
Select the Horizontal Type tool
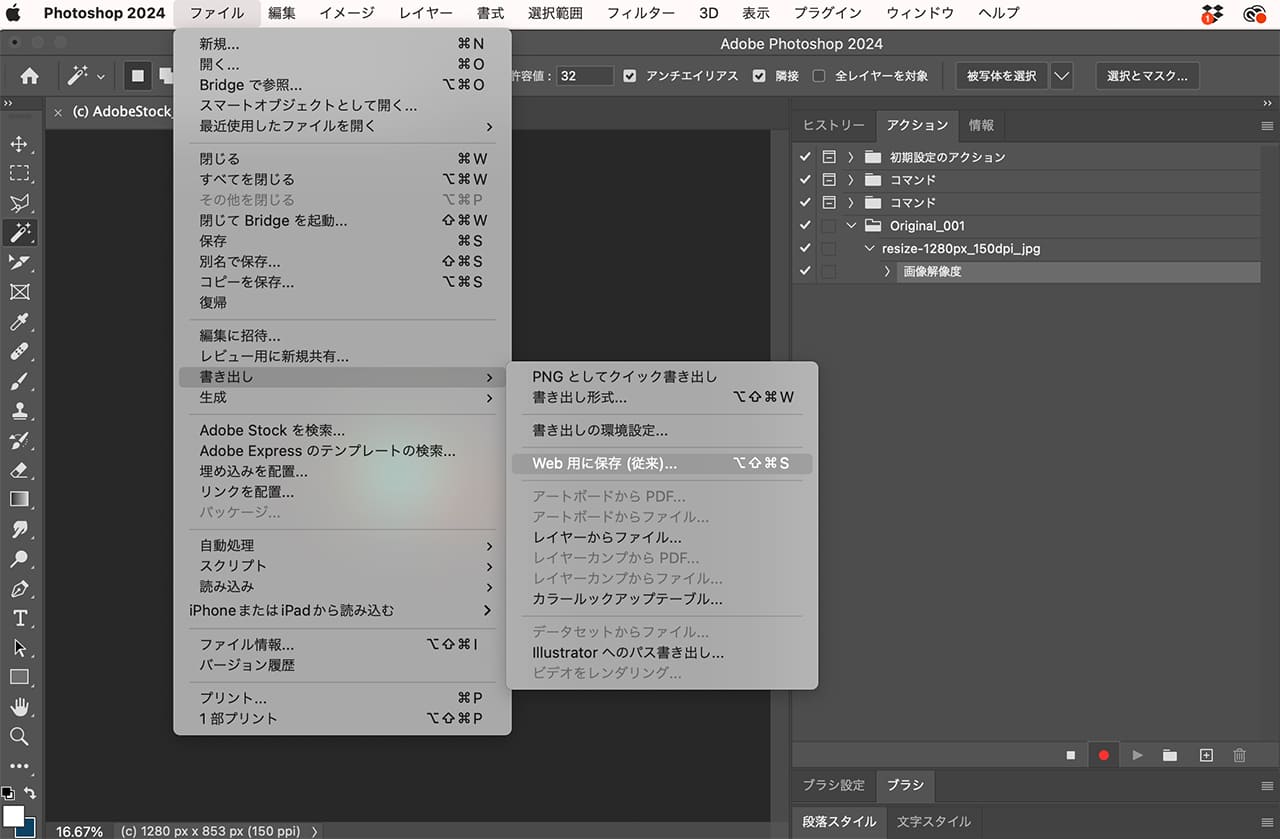pos(19,618)
